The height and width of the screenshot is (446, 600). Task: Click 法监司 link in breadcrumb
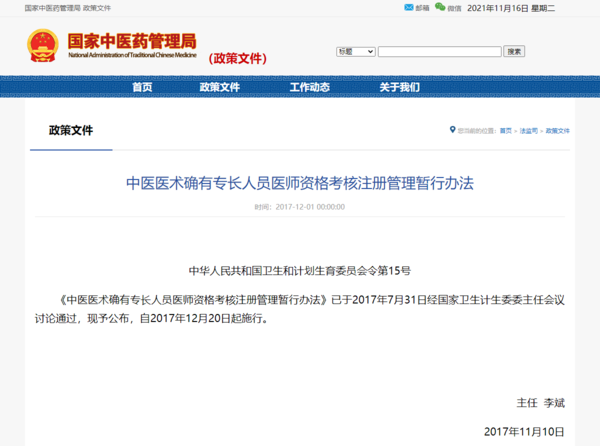[528, 131]
